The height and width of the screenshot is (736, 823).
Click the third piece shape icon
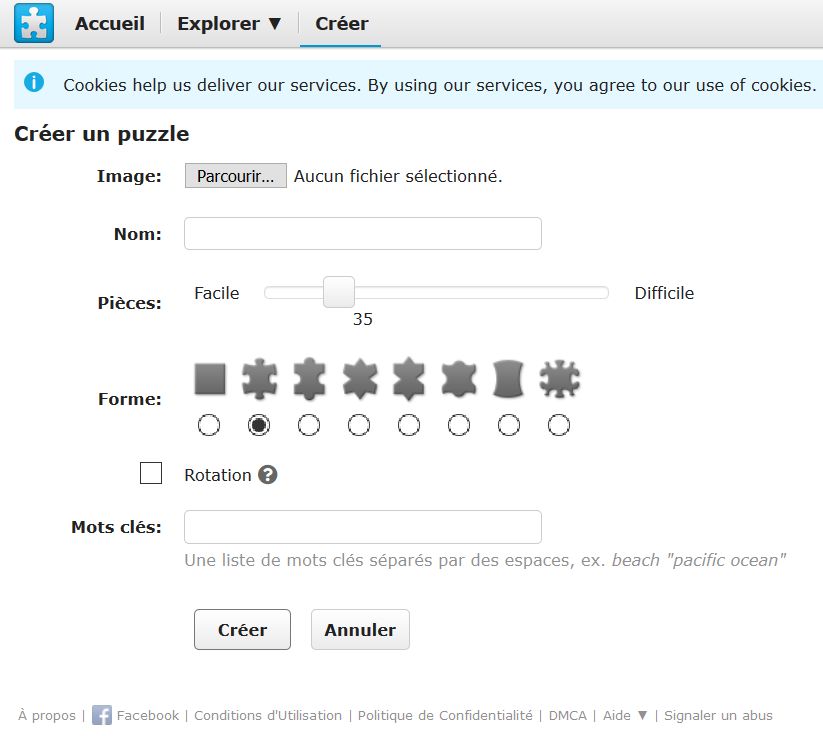[x=309, y=378]
